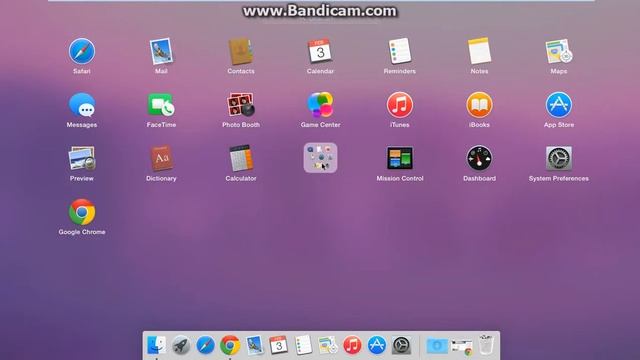Launch iTunes from the Launchpad grid
The image size is (640, 360).
(x=400, y=105)
